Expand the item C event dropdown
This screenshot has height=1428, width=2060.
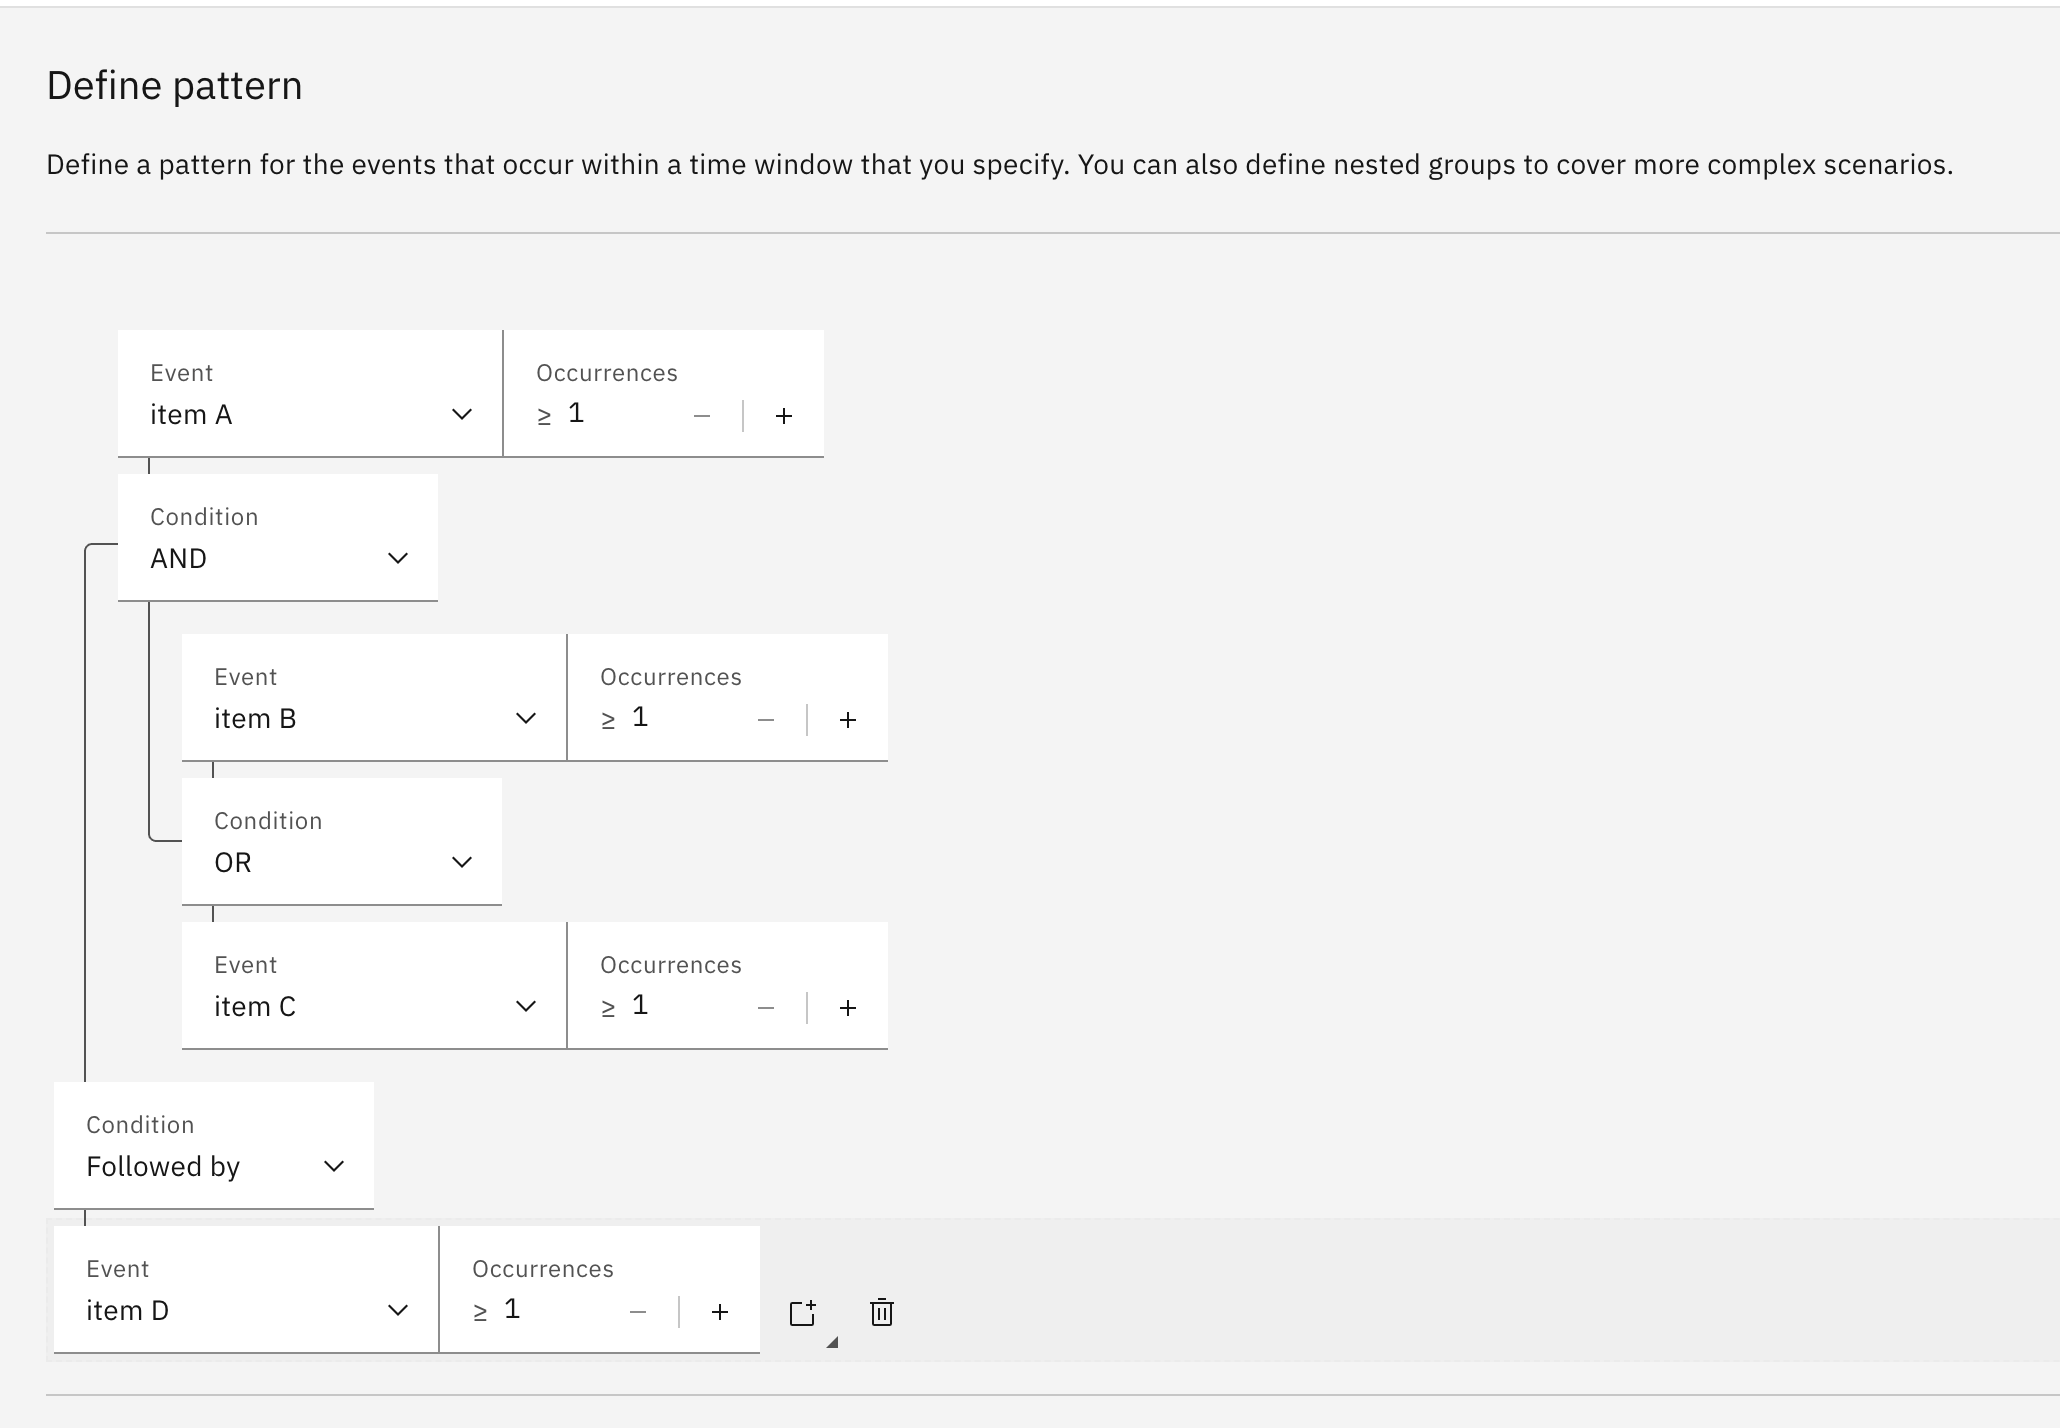click(x=374, y=1006)
